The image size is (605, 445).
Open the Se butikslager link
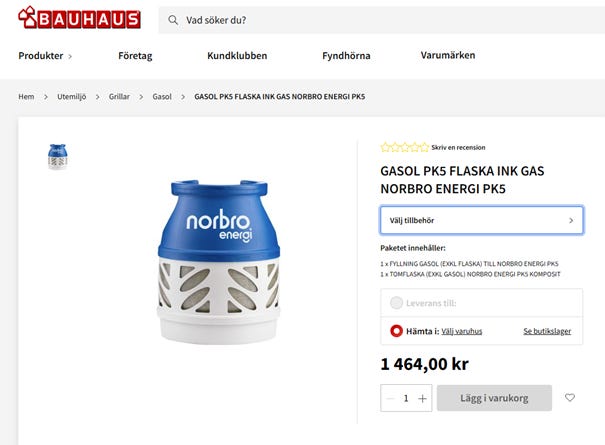(x=547, y=331)
